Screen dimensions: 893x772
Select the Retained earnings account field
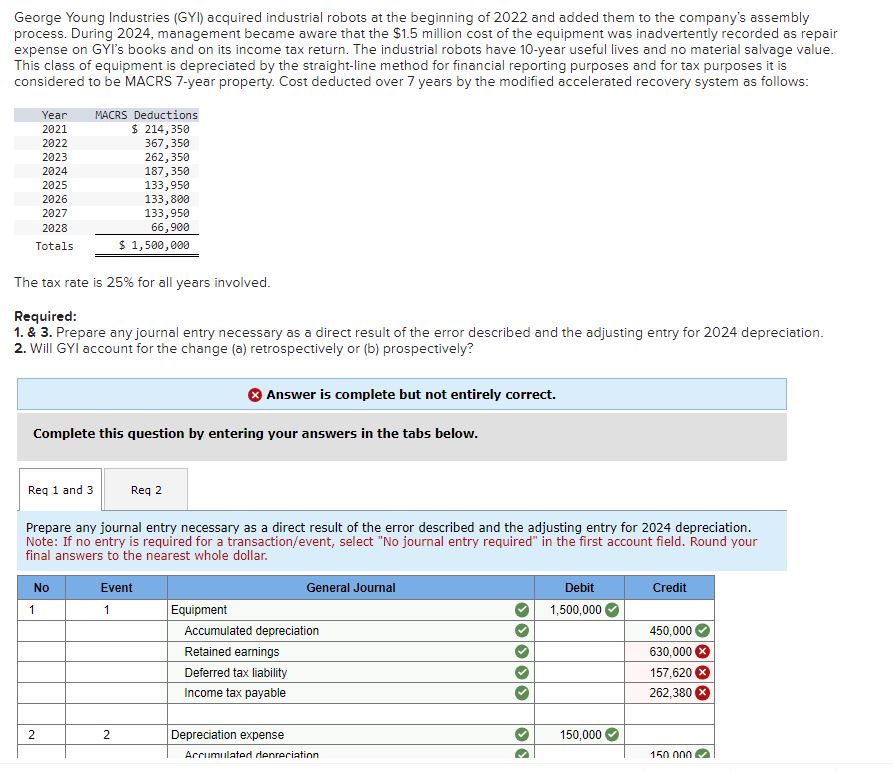point(351,651)
